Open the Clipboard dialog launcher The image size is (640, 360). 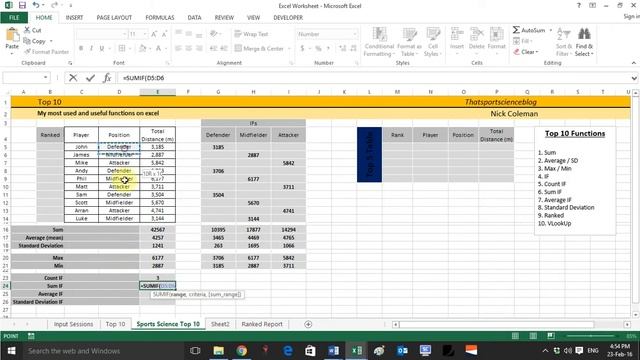point(70,63)
